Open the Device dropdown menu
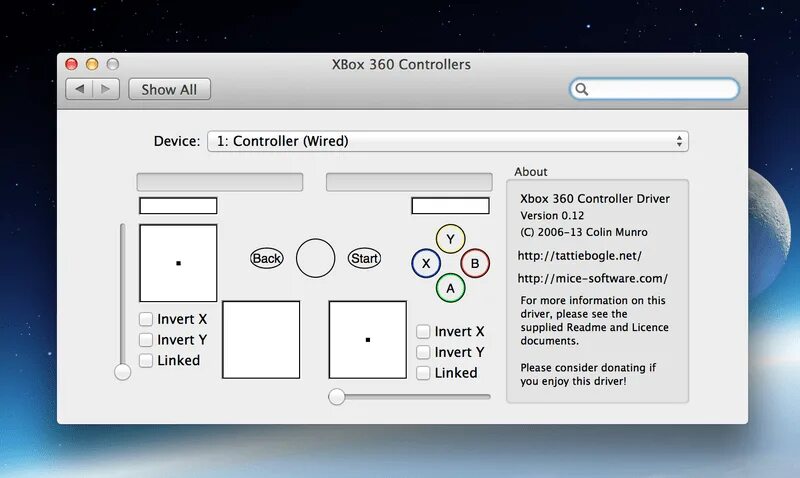Screen dimensions: 800x478 pos(447,141)
